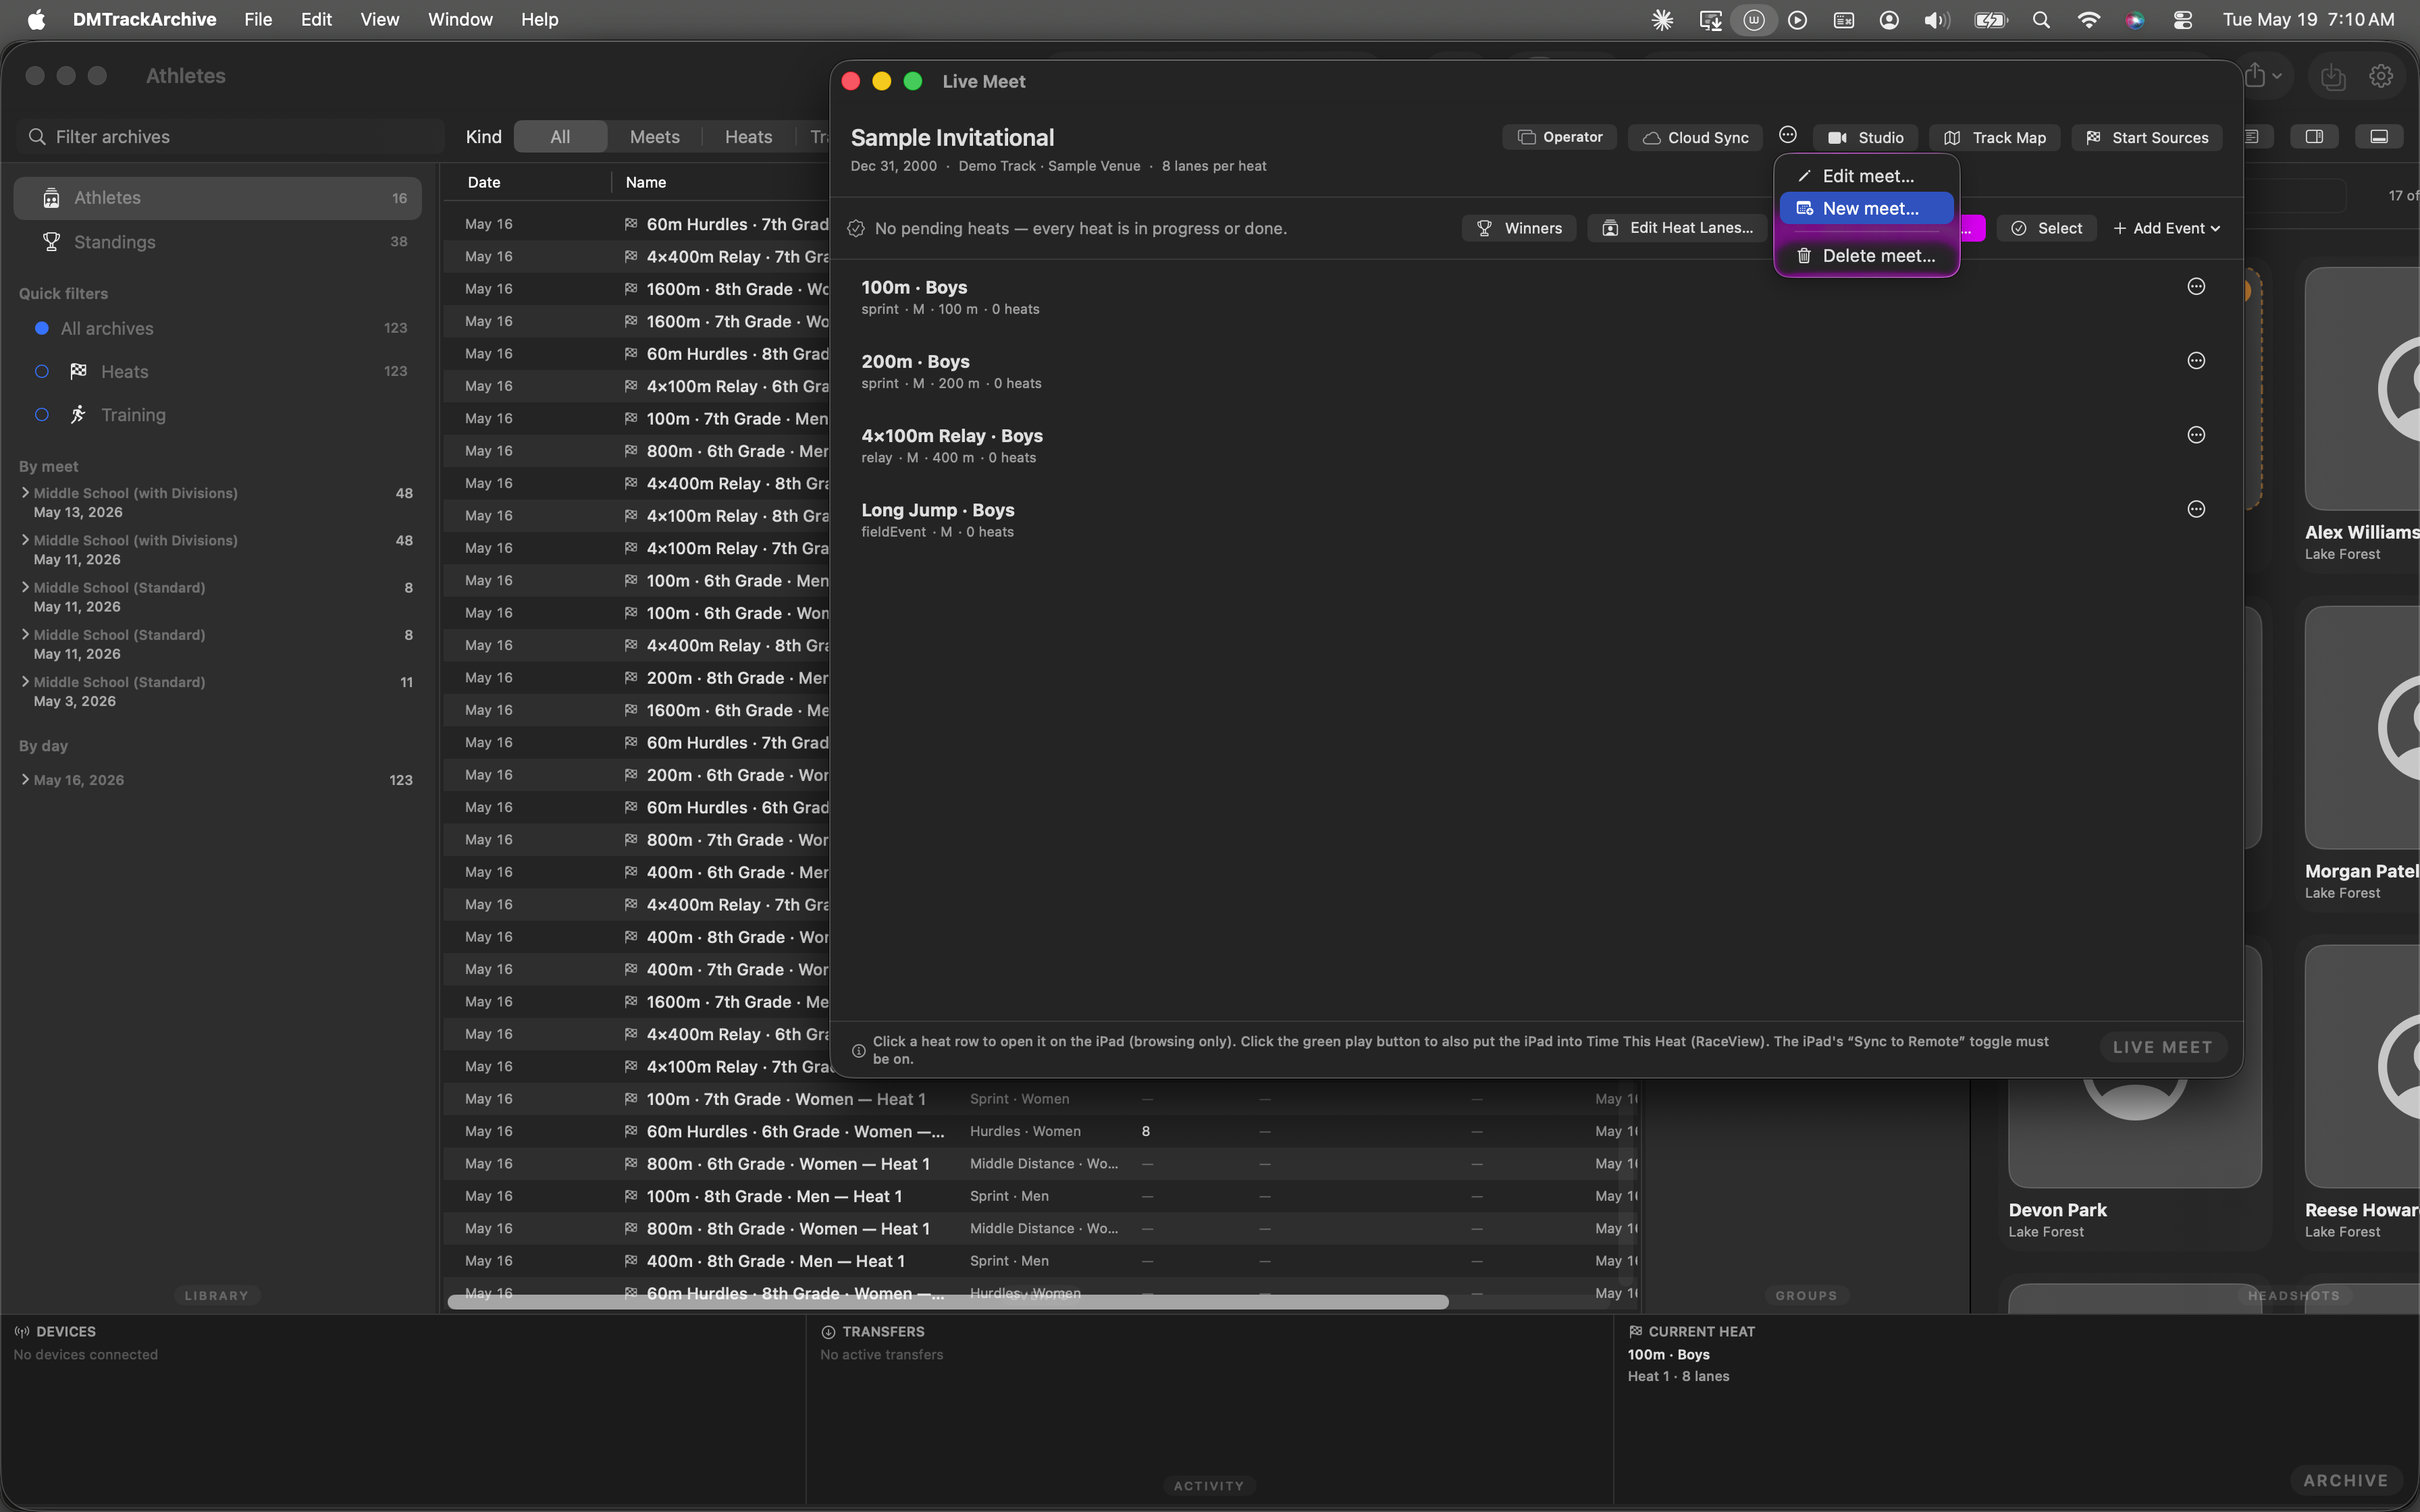Open Studio camera view
The height and width of the screenshot is (1512, 2420).
point(1865,137)
